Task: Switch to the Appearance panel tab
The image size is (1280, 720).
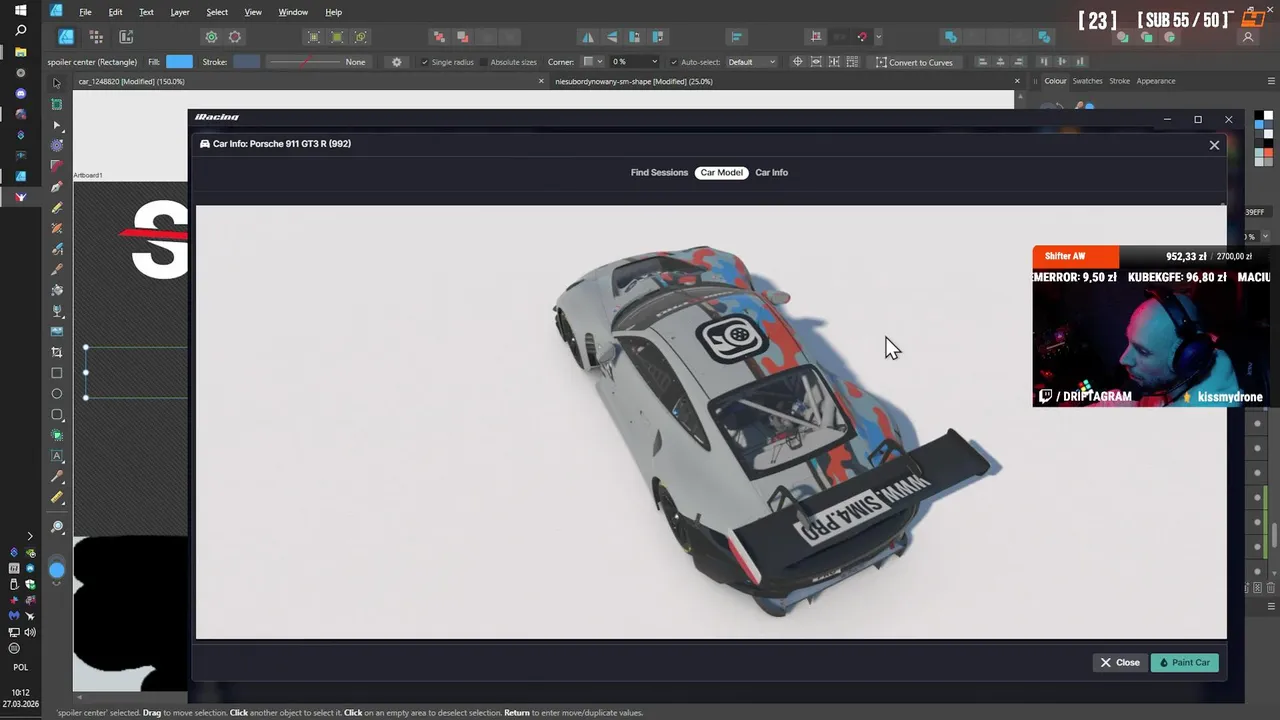Action: [x=1156, y=81]
